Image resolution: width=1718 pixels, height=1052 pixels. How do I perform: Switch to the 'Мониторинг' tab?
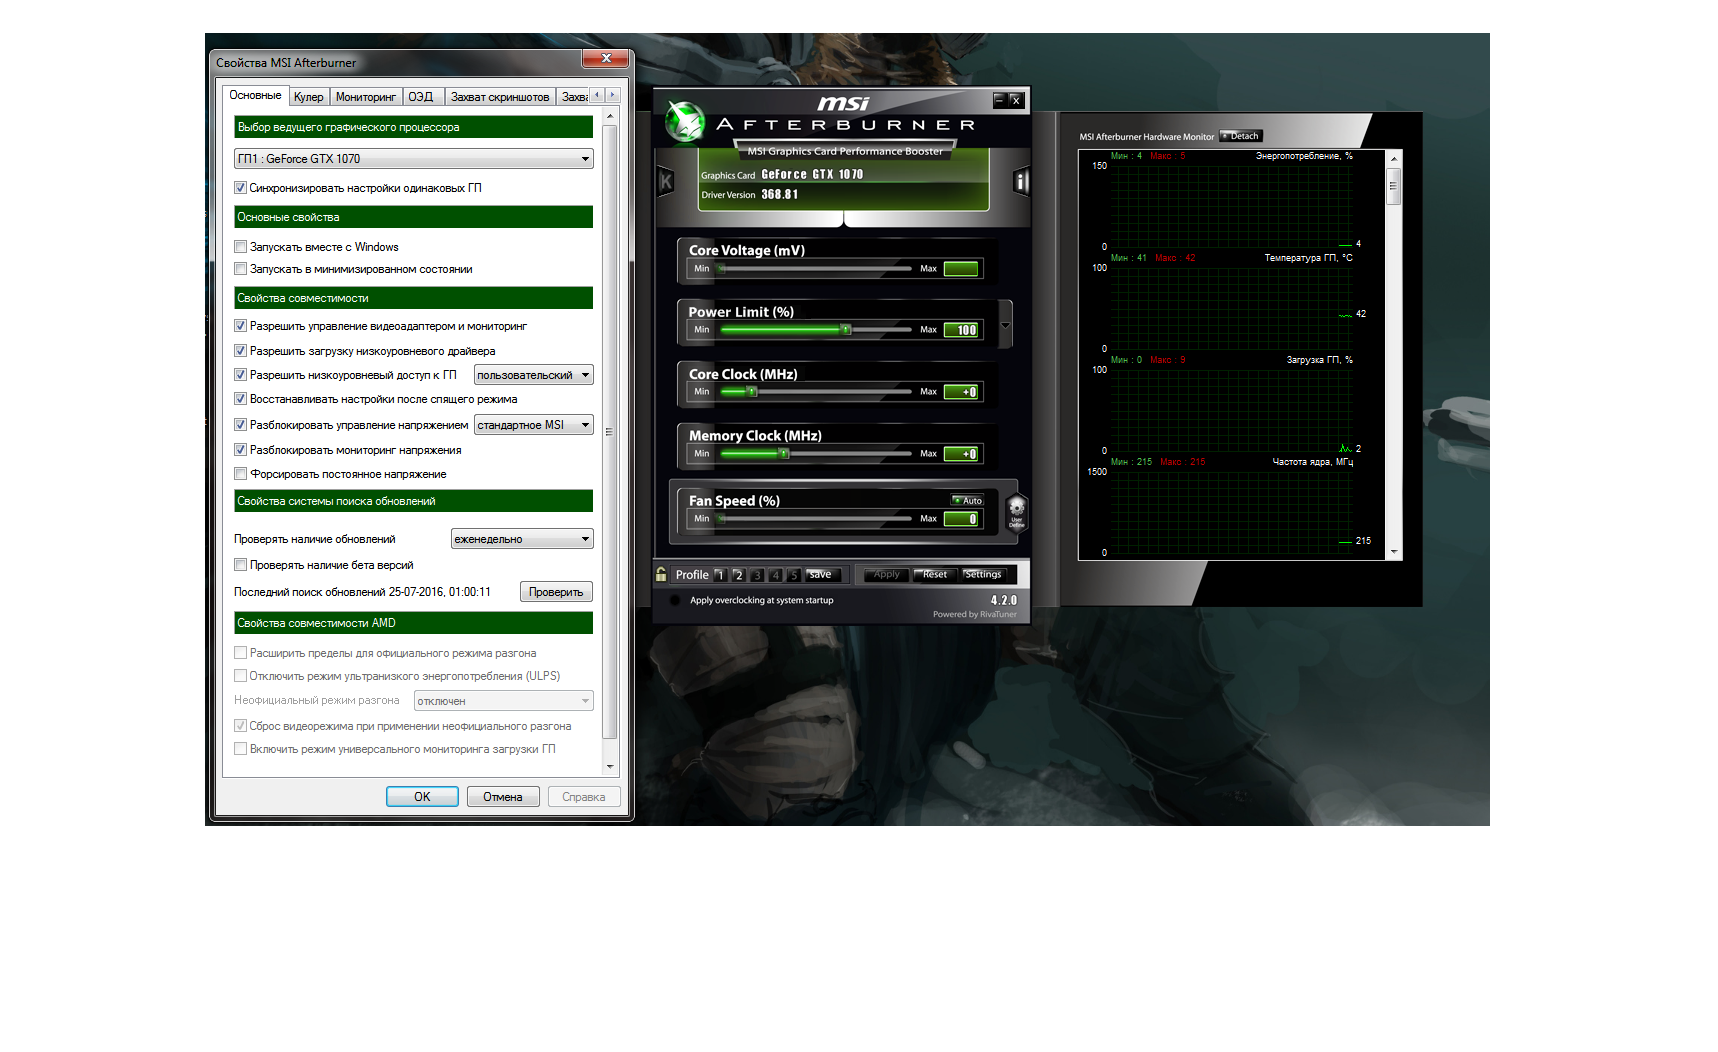click(365, 97)
